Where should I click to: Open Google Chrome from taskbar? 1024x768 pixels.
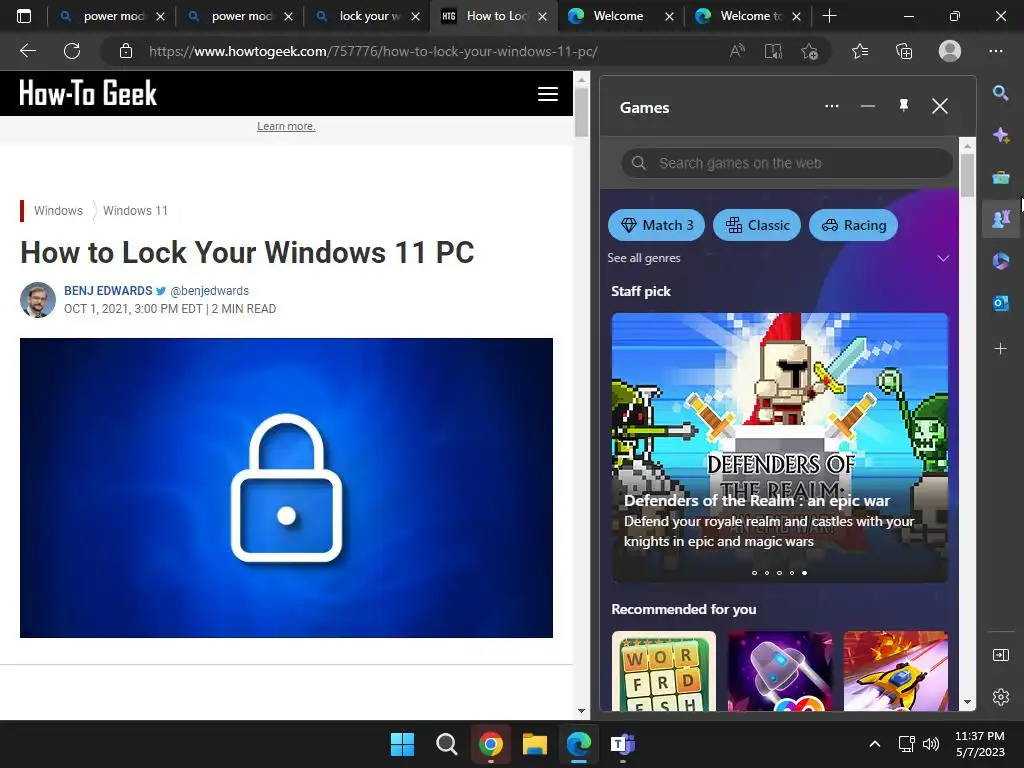click(490, 744)
